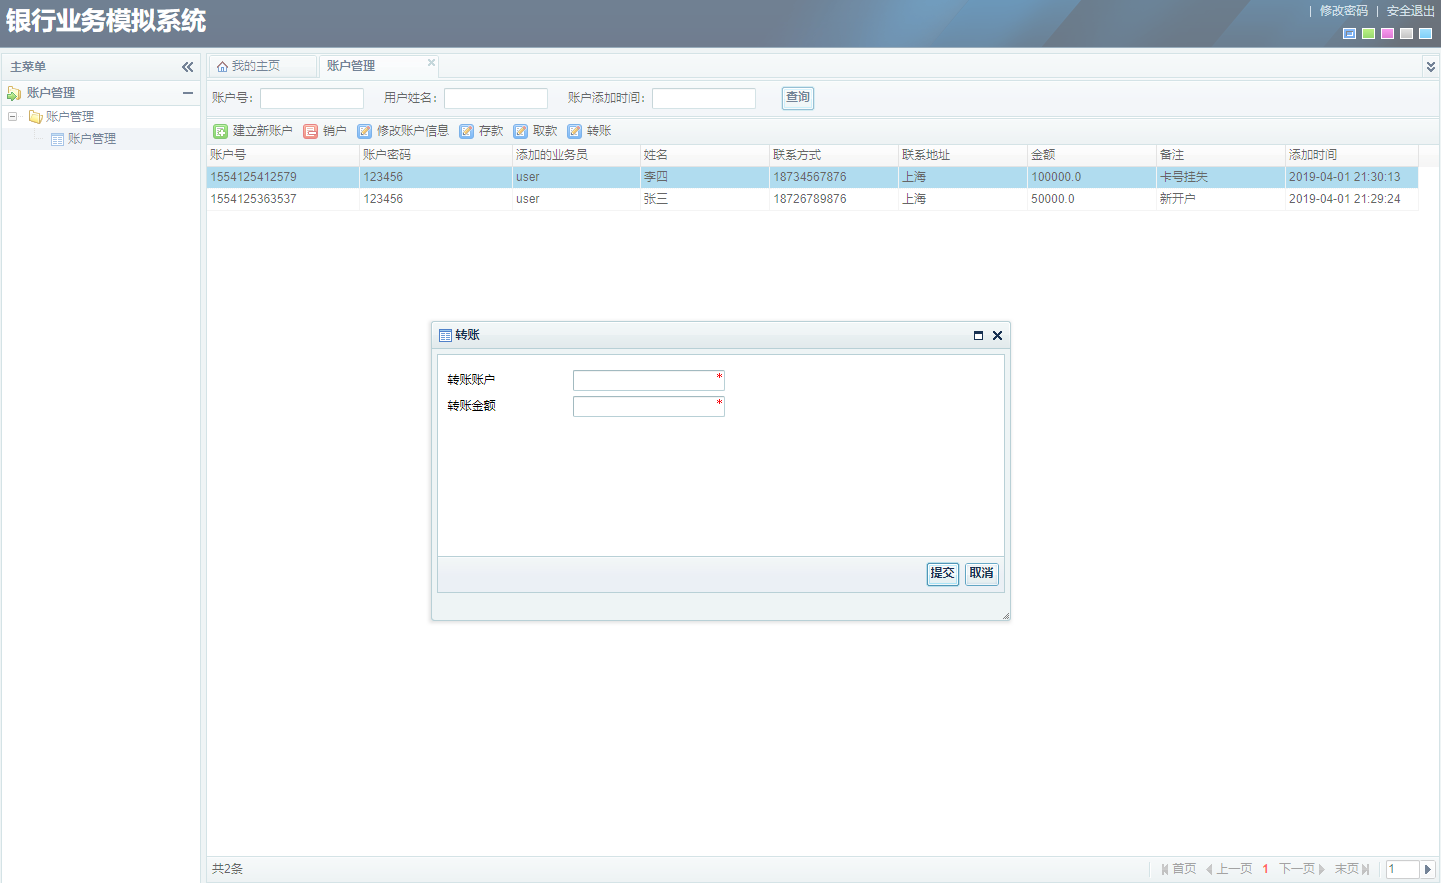Click the 查询 search button

[x=797, y=98]
